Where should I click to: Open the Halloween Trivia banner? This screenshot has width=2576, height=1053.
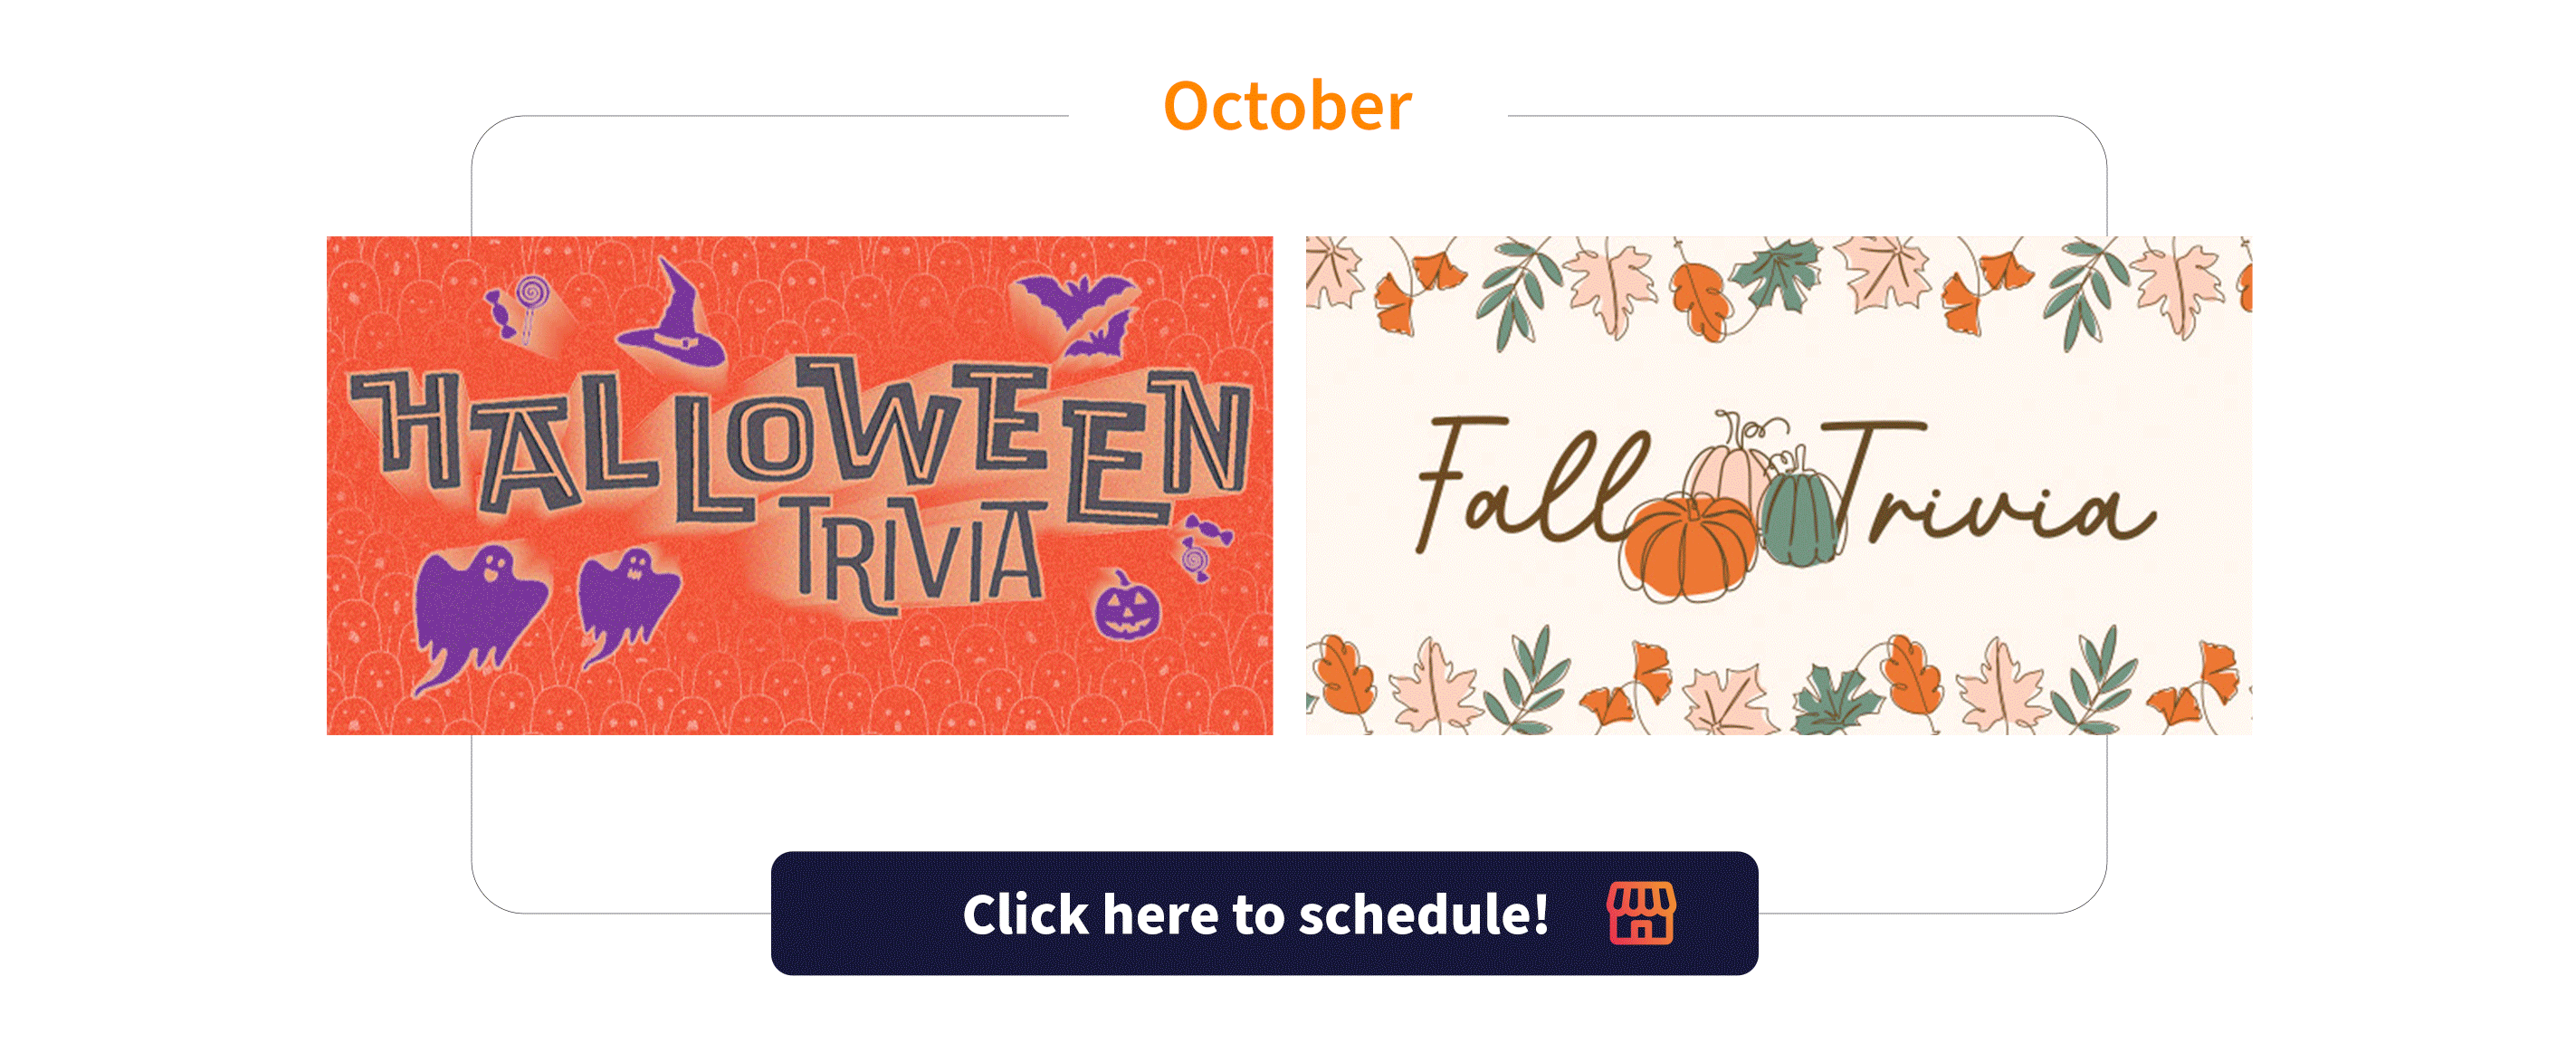click(799, 486)
